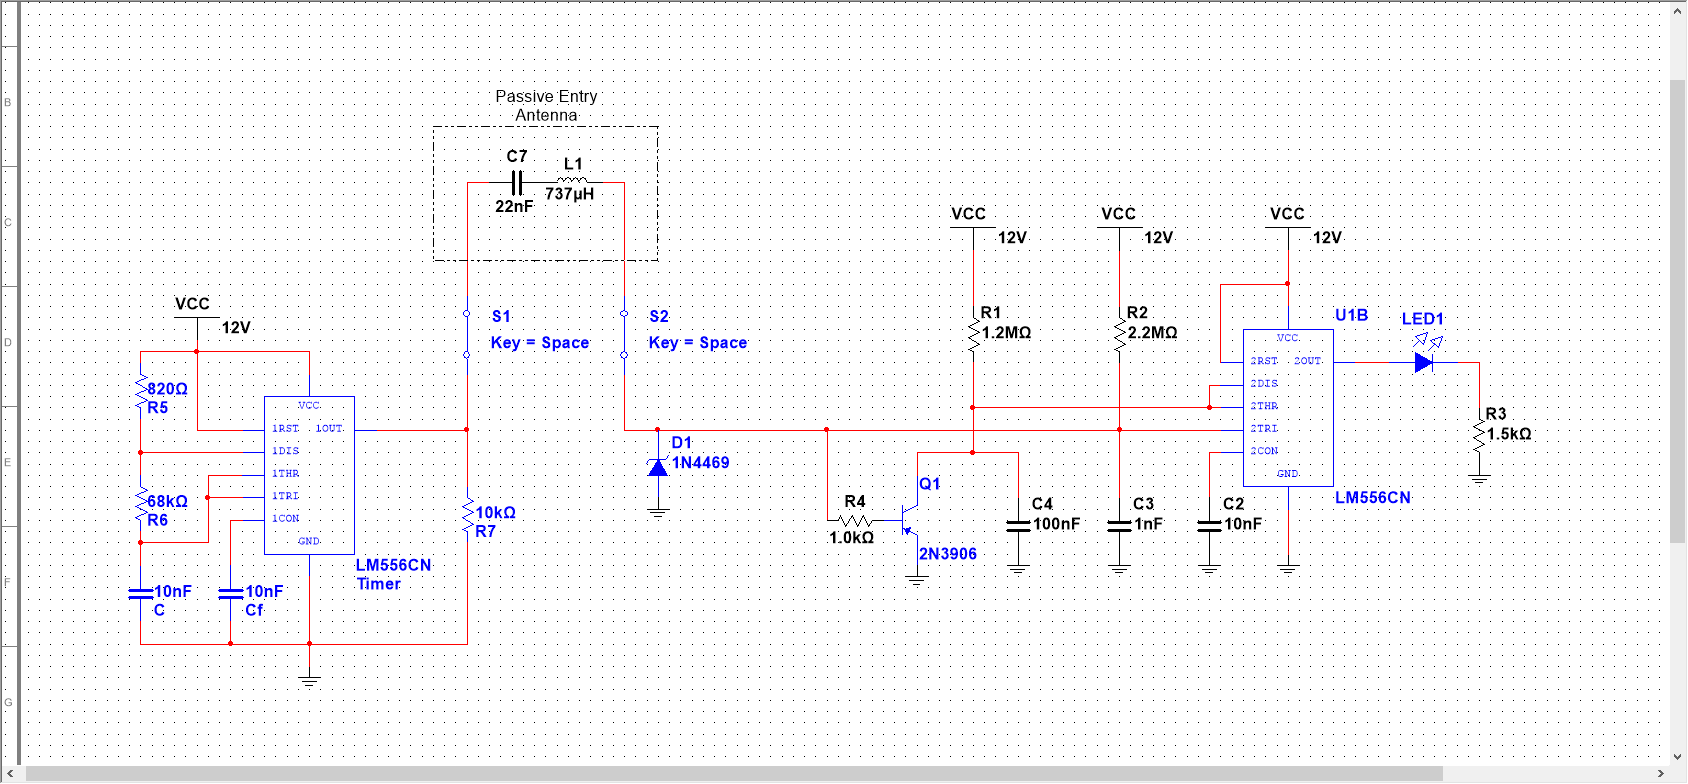The height and width of the screenshot is (784, 1688).
Task: Click the '2.2MΩ' value label
Action: pos(1152,332)
